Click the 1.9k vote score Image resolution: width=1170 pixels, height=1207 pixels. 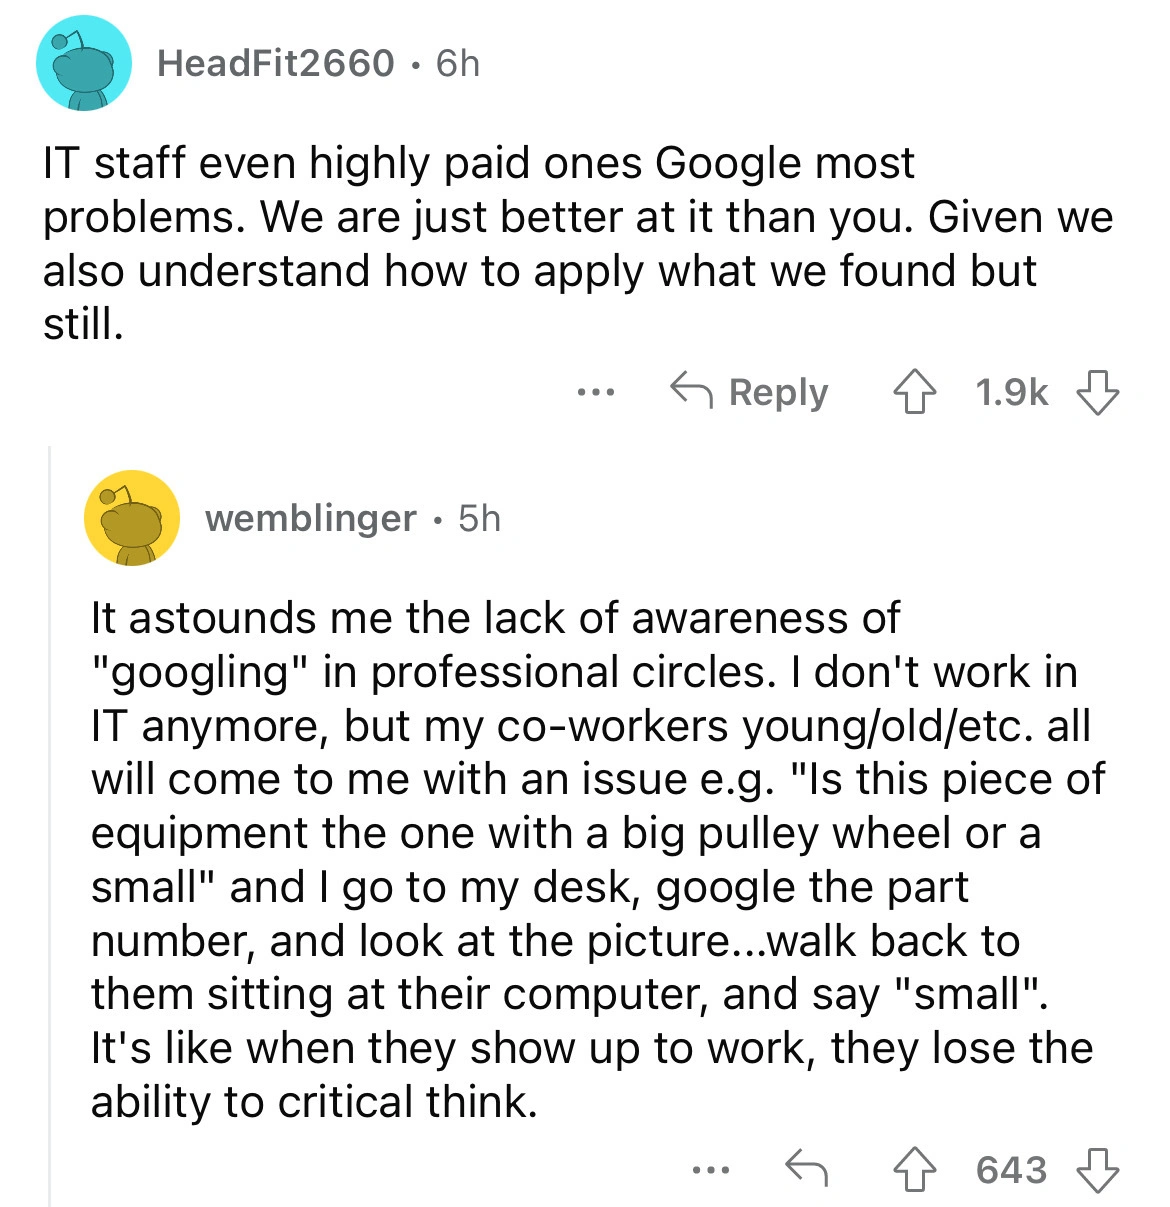point(1010,393)
